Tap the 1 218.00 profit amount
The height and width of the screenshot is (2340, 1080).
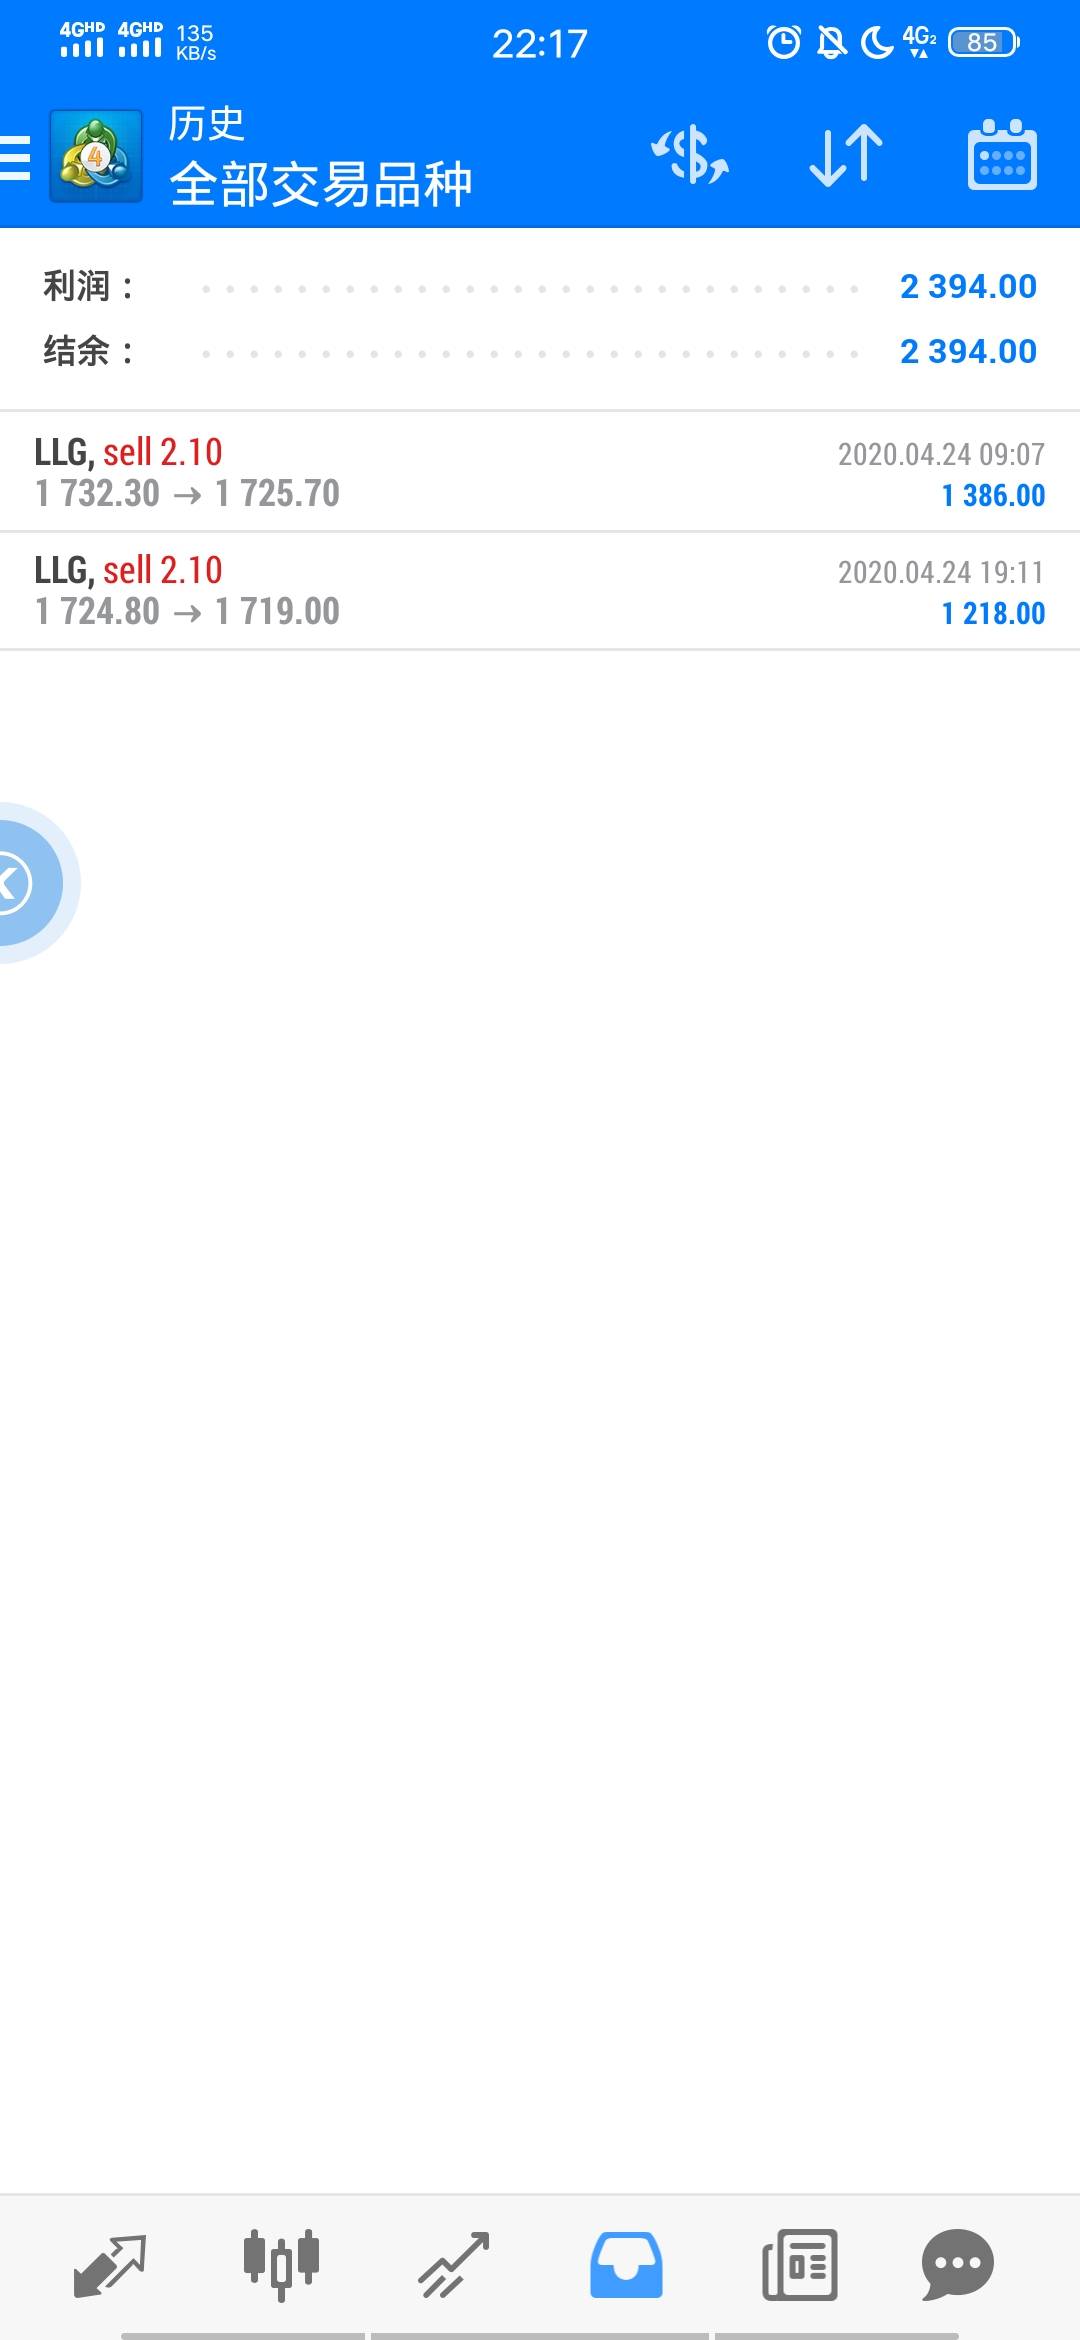pyautogui.click(x=993, y=614)
